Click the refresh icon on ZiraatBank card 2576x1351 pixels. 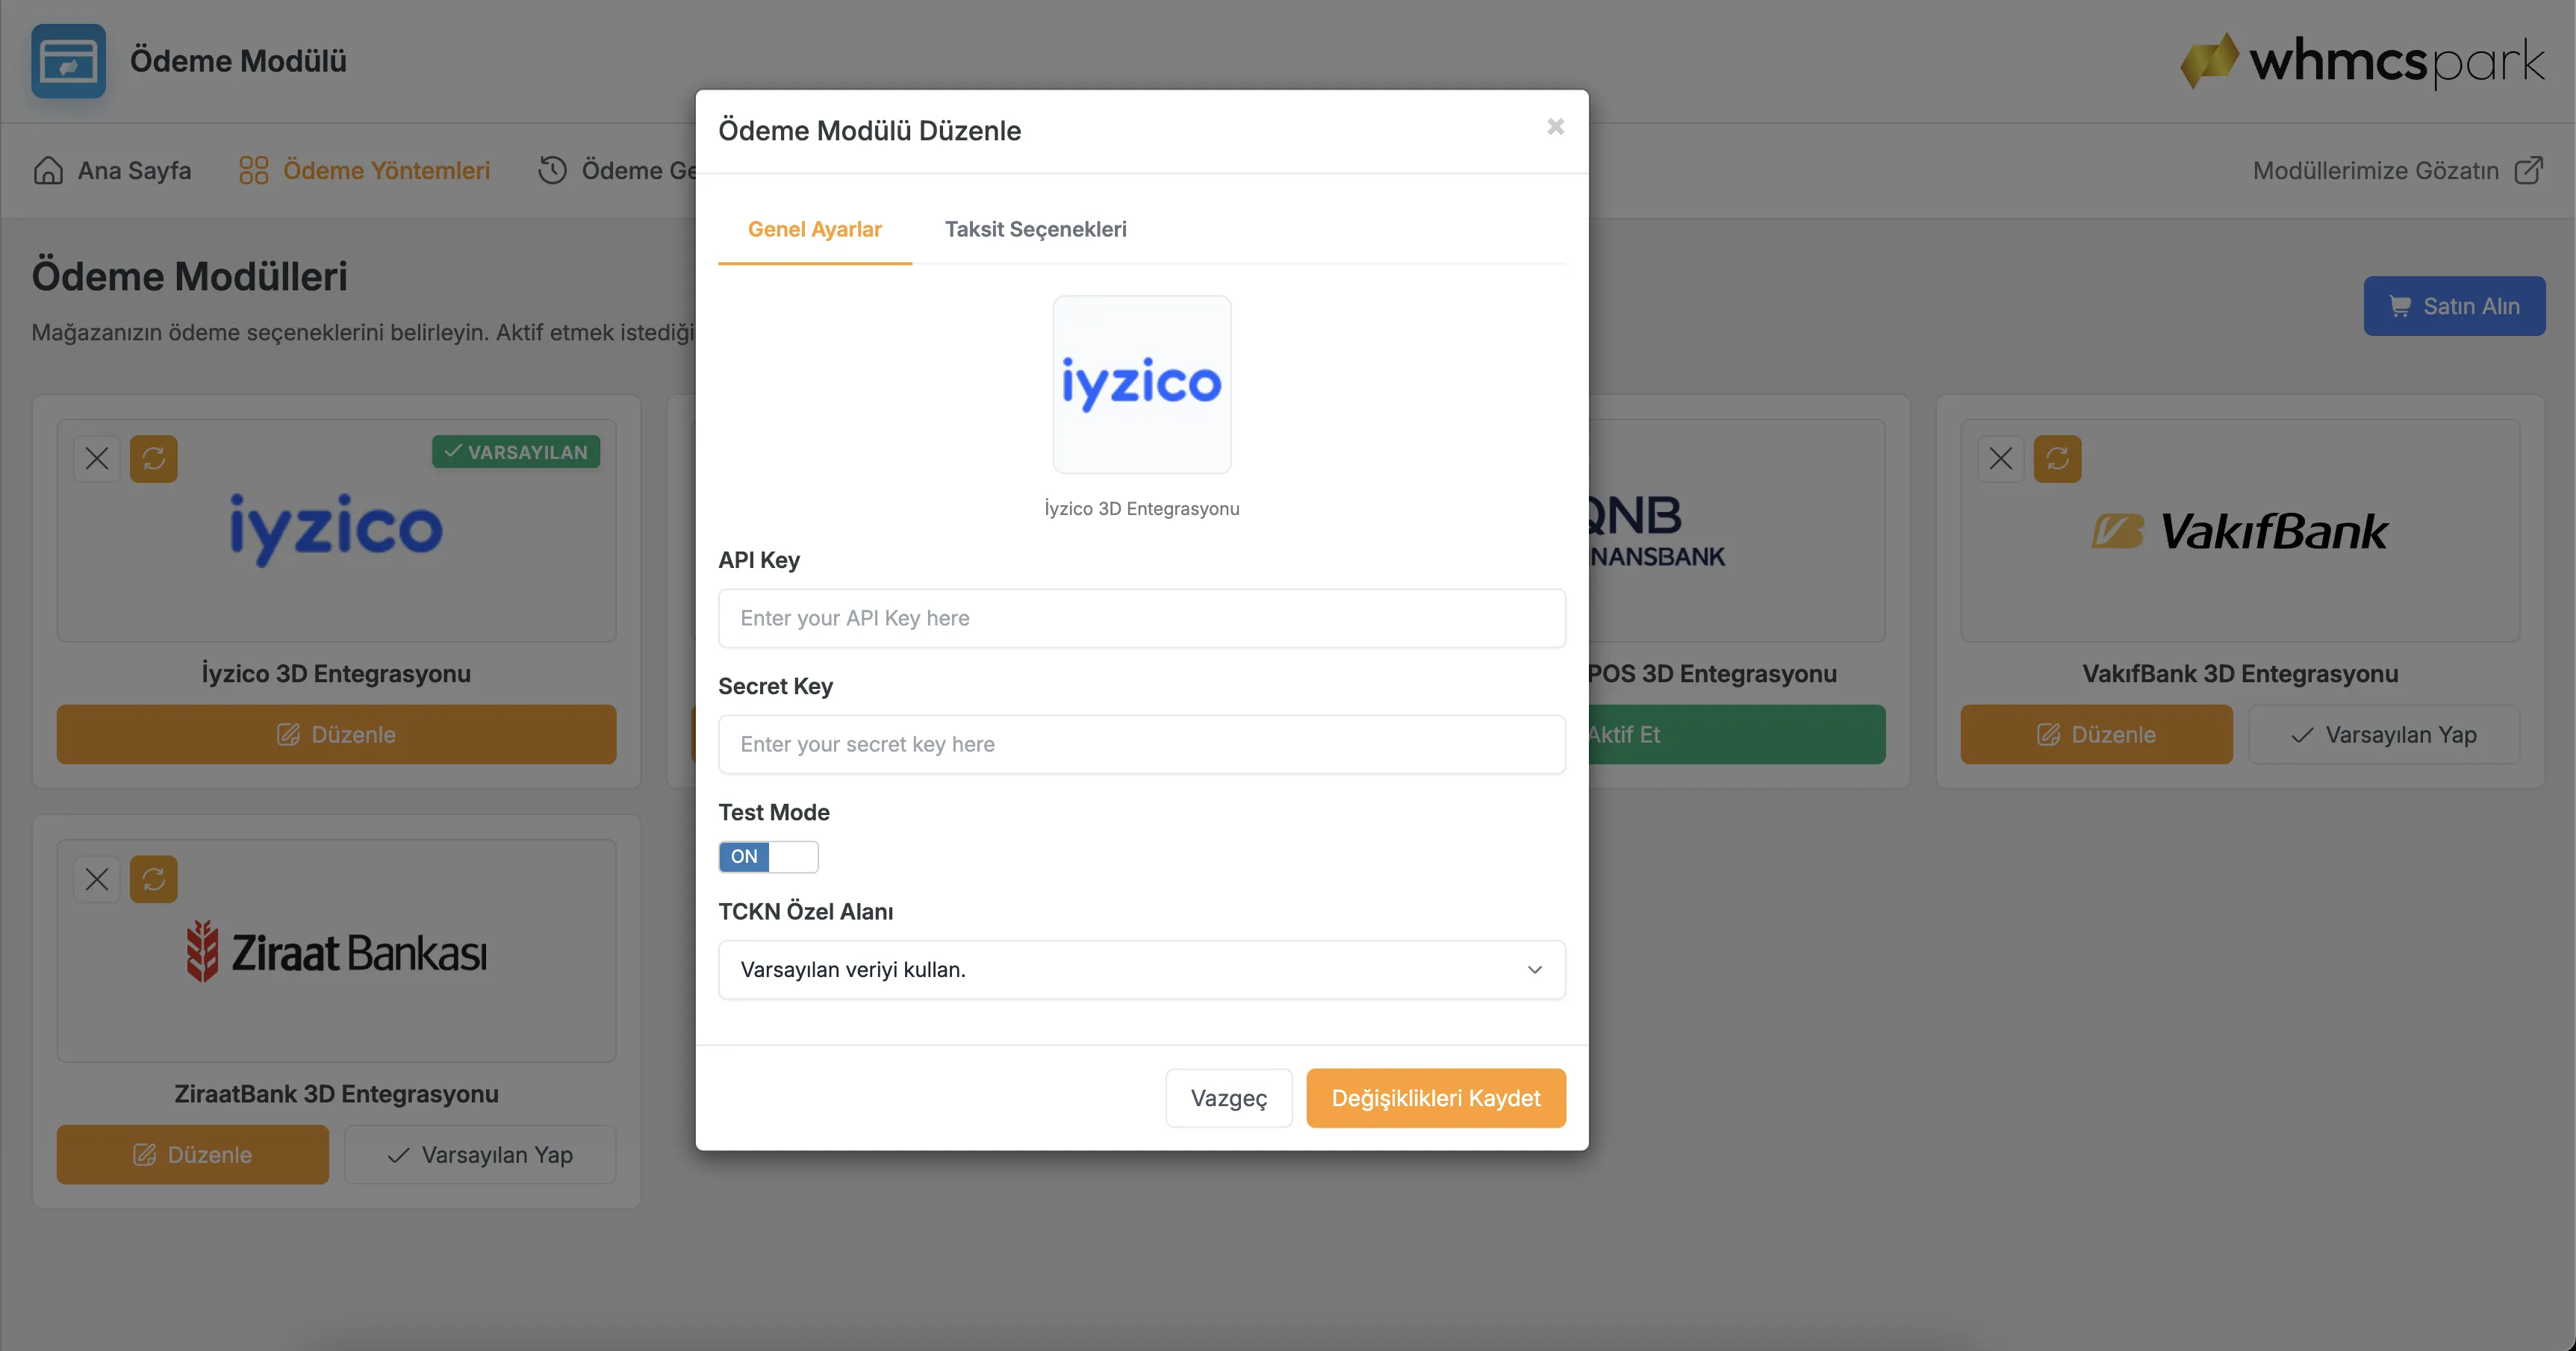click(x=153, y=879)
